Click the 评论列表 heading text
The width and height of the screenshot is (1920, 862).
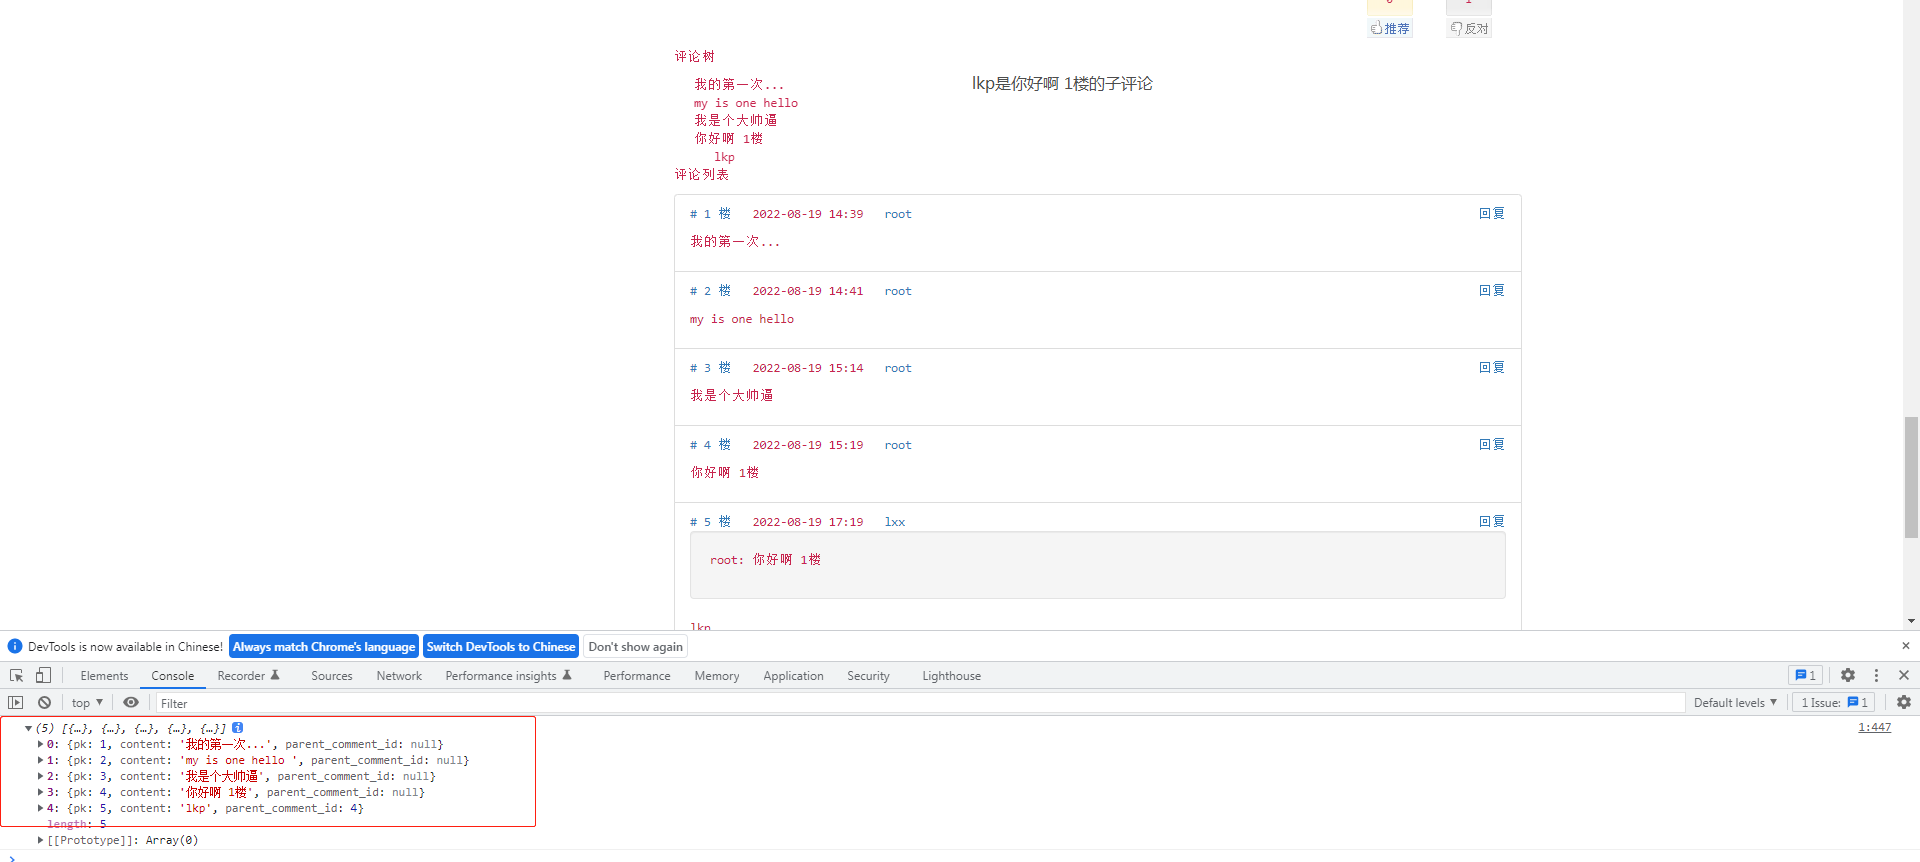point(702,174)
